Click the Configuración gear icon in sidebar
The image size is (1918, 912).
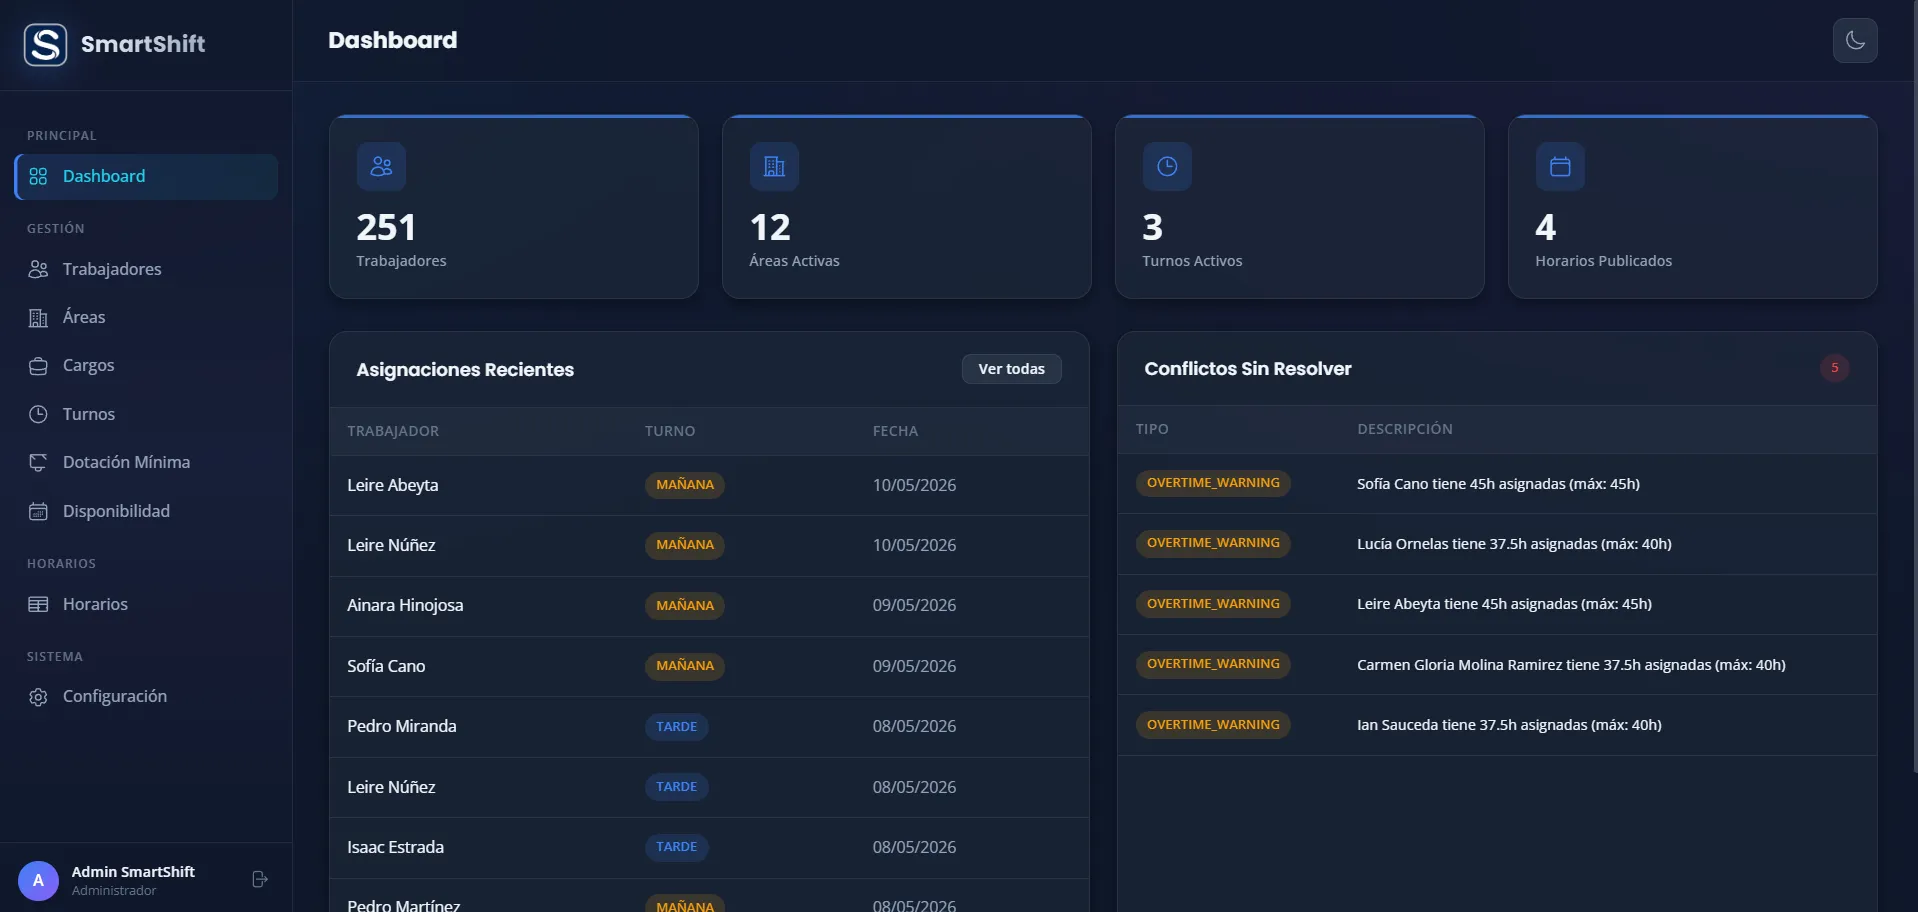pos(38,697)
